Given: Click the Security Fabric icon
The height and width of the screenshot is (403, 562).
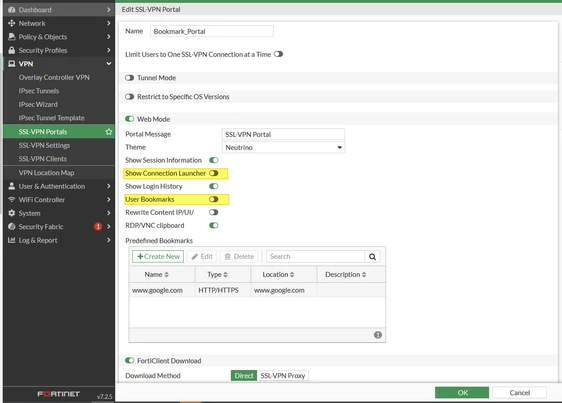Looking at the screenshot, I should 11,227.
